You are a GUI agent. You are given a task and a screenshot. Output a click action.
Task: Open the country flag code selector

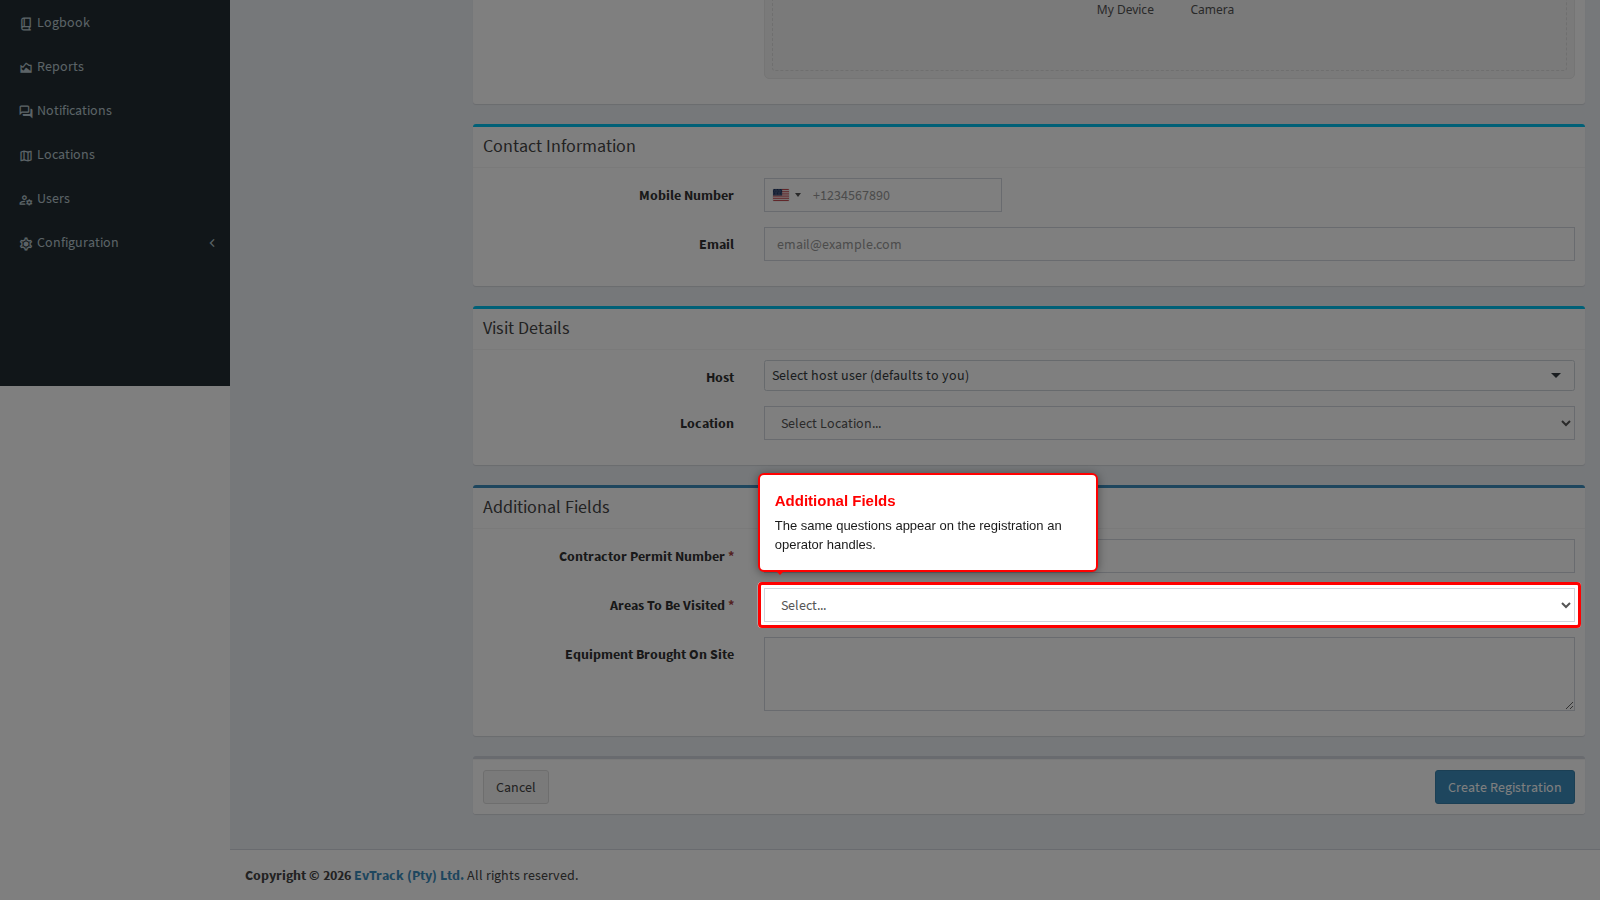click(x=787, y=195)
